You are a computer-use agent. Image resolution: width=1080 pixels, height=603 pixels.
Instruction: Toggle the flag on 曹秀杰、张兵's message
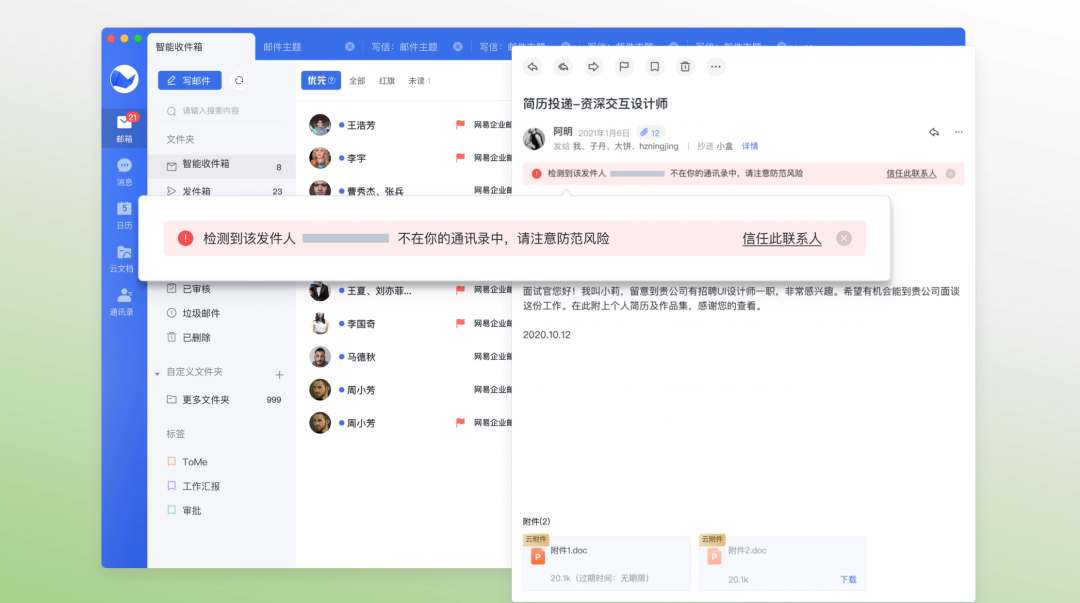tap(459, 189)
